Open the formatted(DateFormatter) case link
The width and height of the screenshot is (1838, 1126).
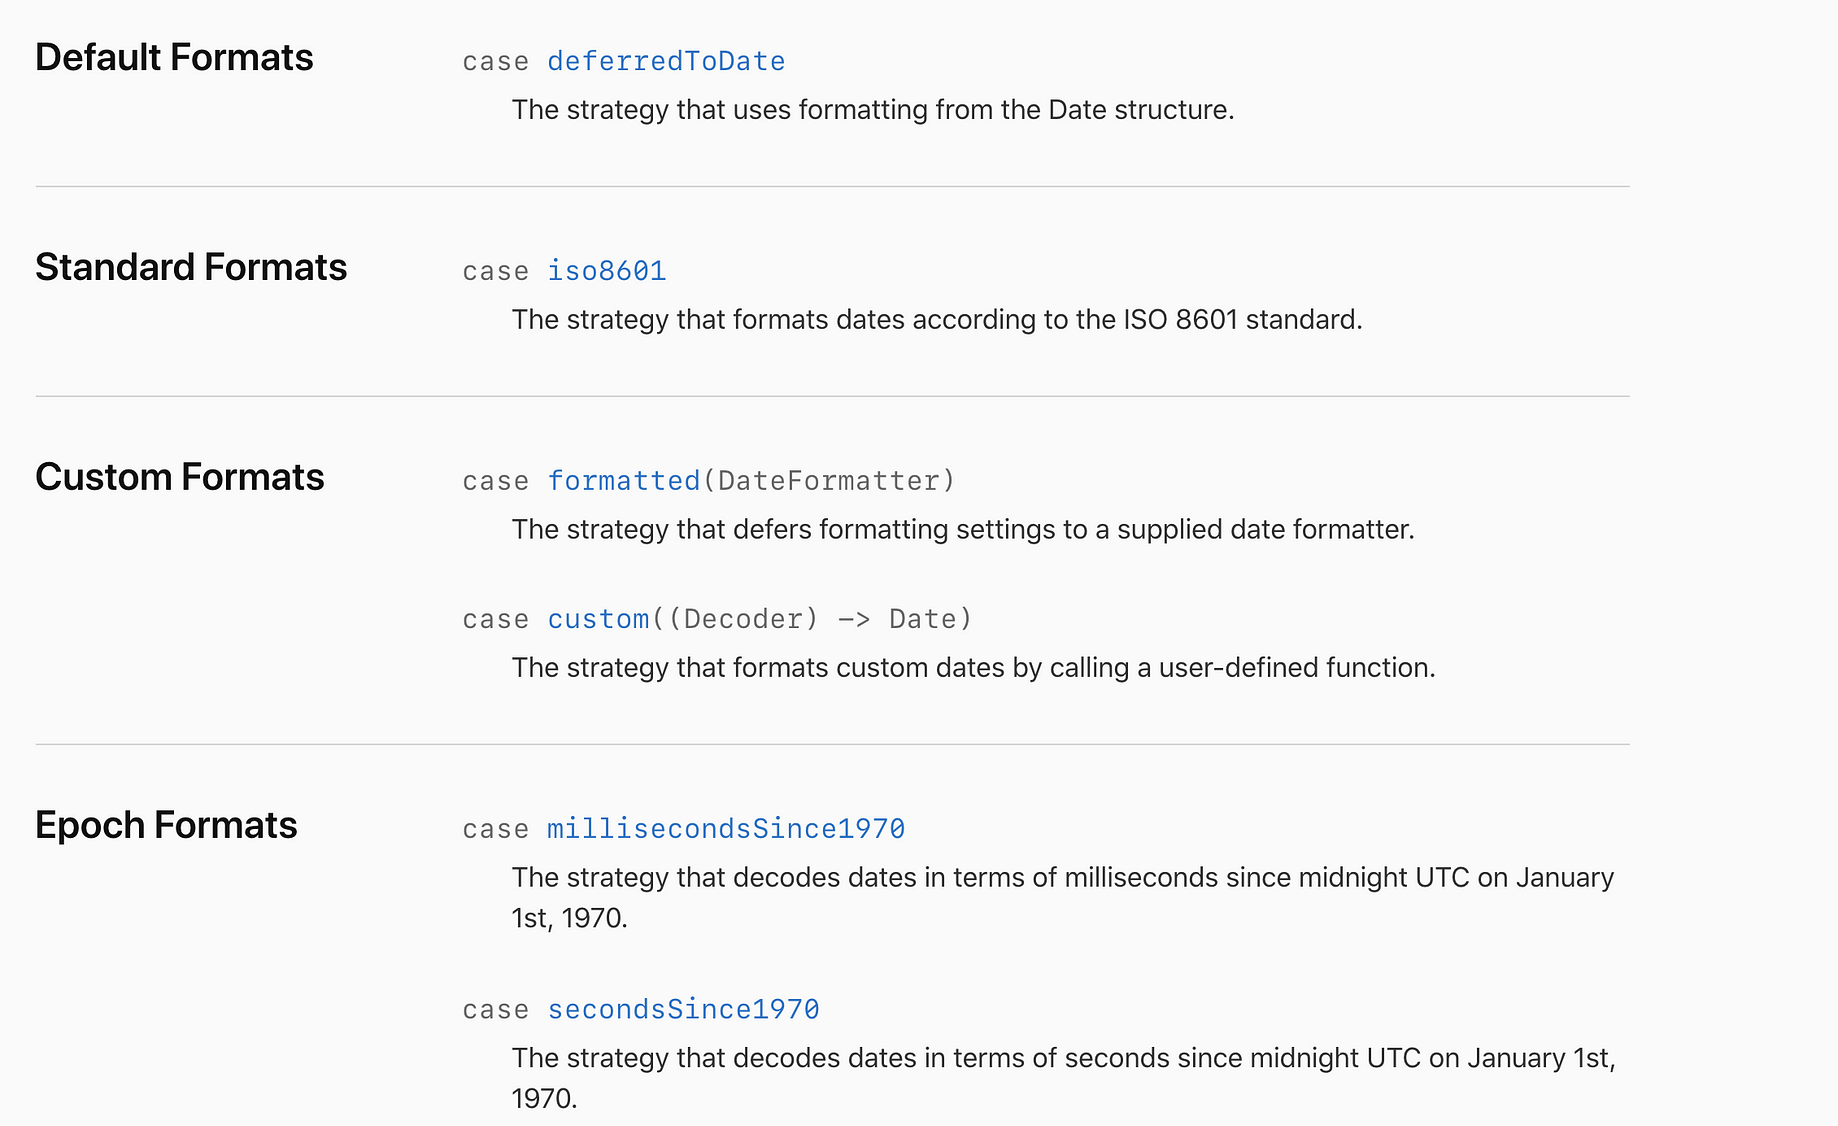[x=624, y=481]
